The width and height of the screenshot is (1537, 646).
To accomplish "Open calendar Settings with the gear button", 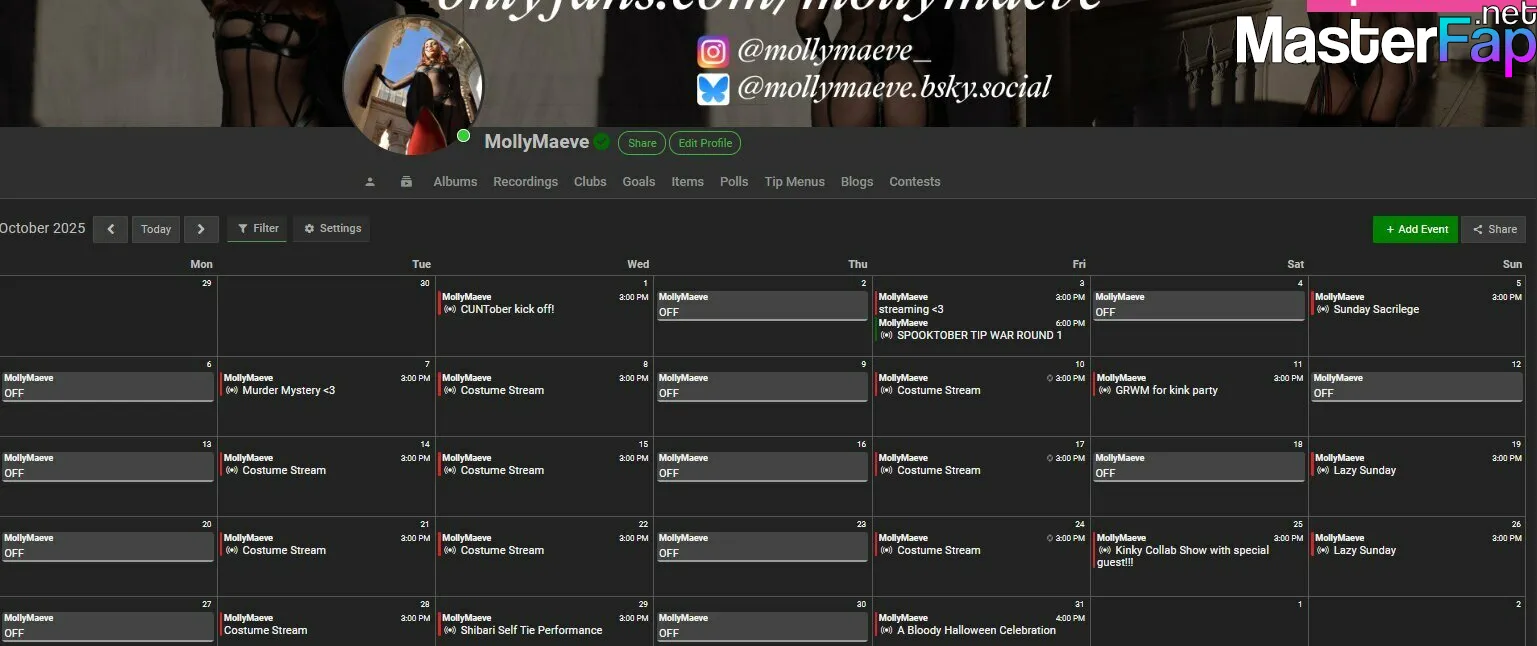I will [332, 229].
